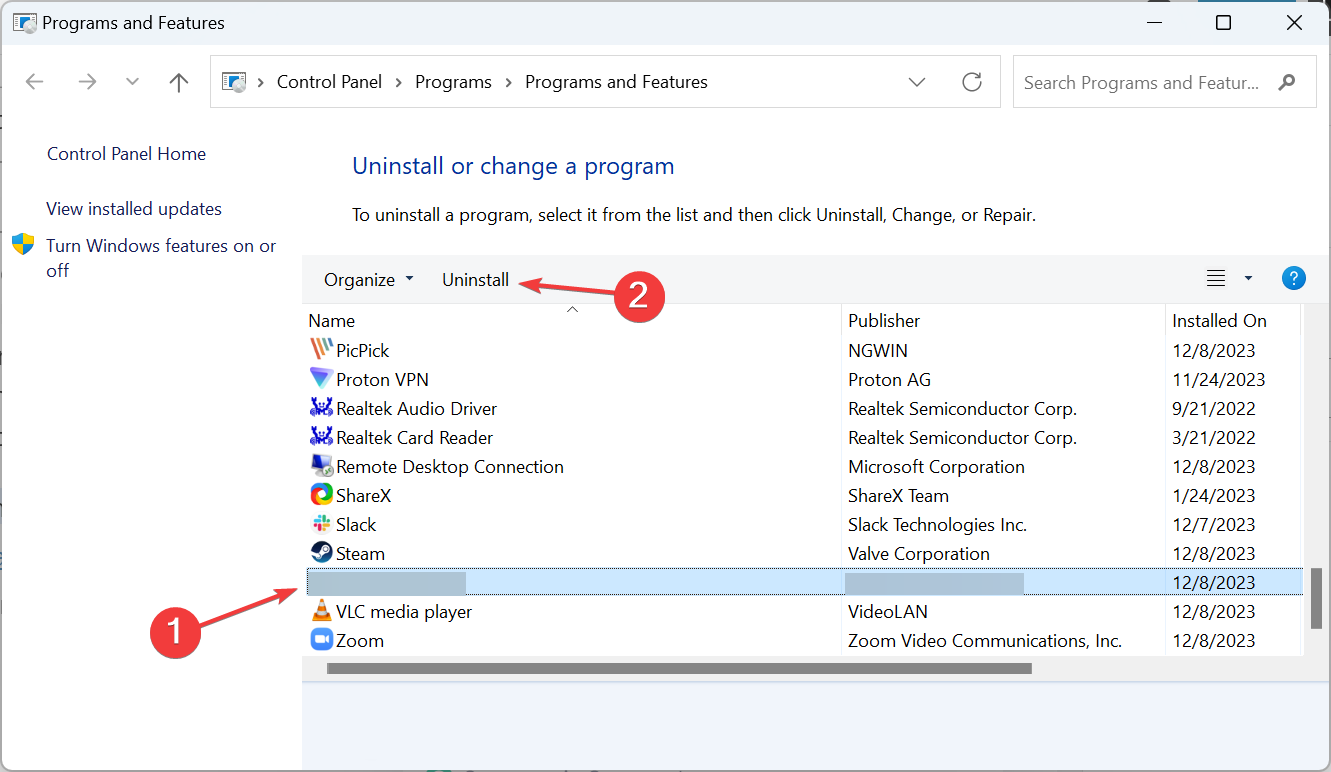The height and width of the screenshot is (772, 1331).
Task: Select the Zoom program entry
Action: click(804, 640)
